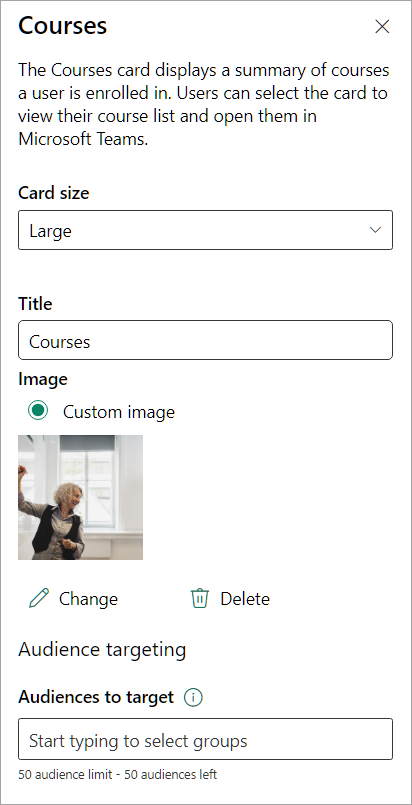
Task: Click the Delete image button
Action: [230, 599]
